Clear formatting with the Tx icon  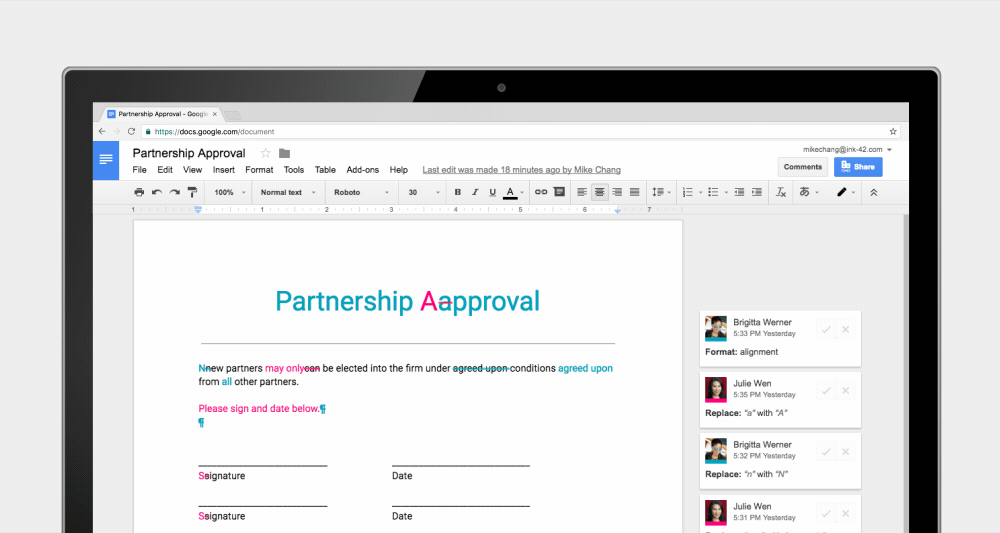pos(781,192)
